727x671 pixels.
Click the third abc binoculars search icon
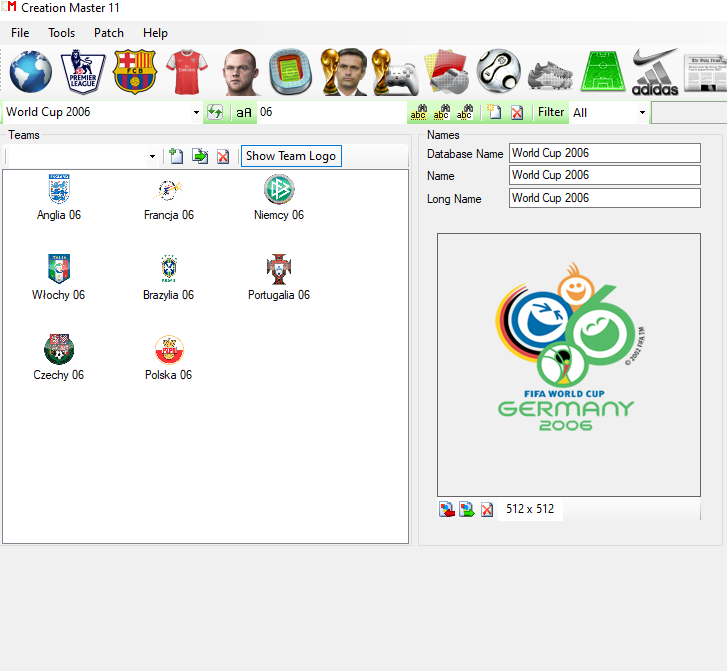point(464,112)
